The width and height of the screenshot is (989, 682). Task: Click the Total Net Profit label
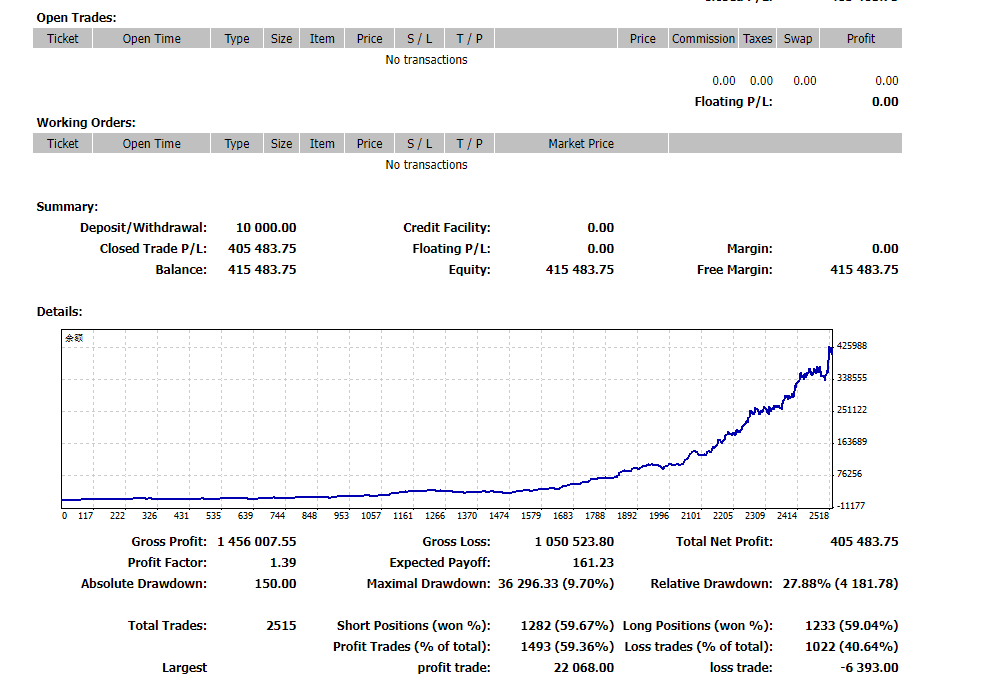724,541
